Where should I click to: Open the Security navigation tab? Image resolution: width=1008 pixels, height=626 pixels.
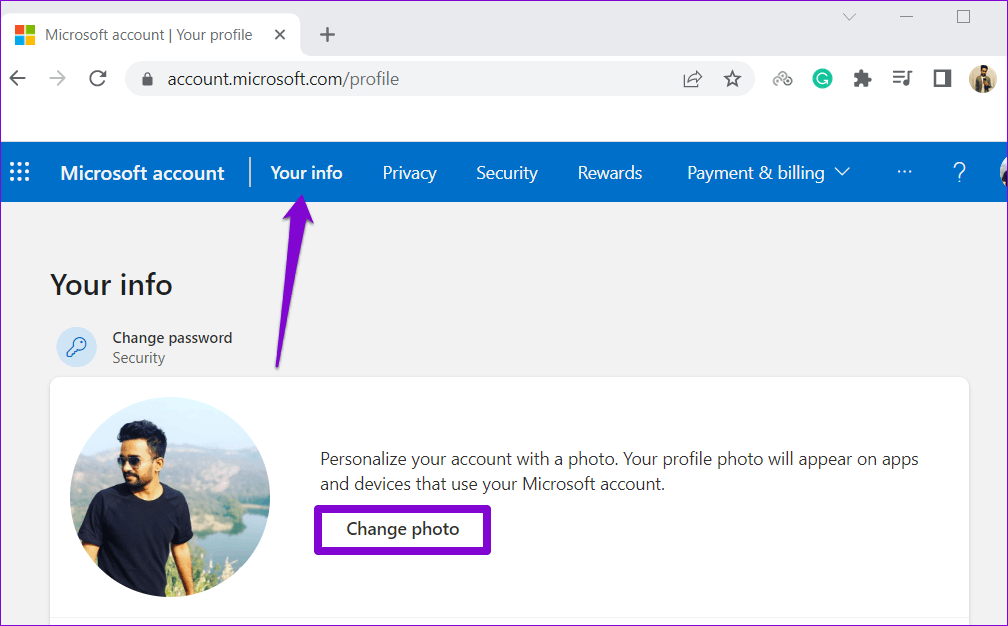pyautogui.click(x=506, y=172)
